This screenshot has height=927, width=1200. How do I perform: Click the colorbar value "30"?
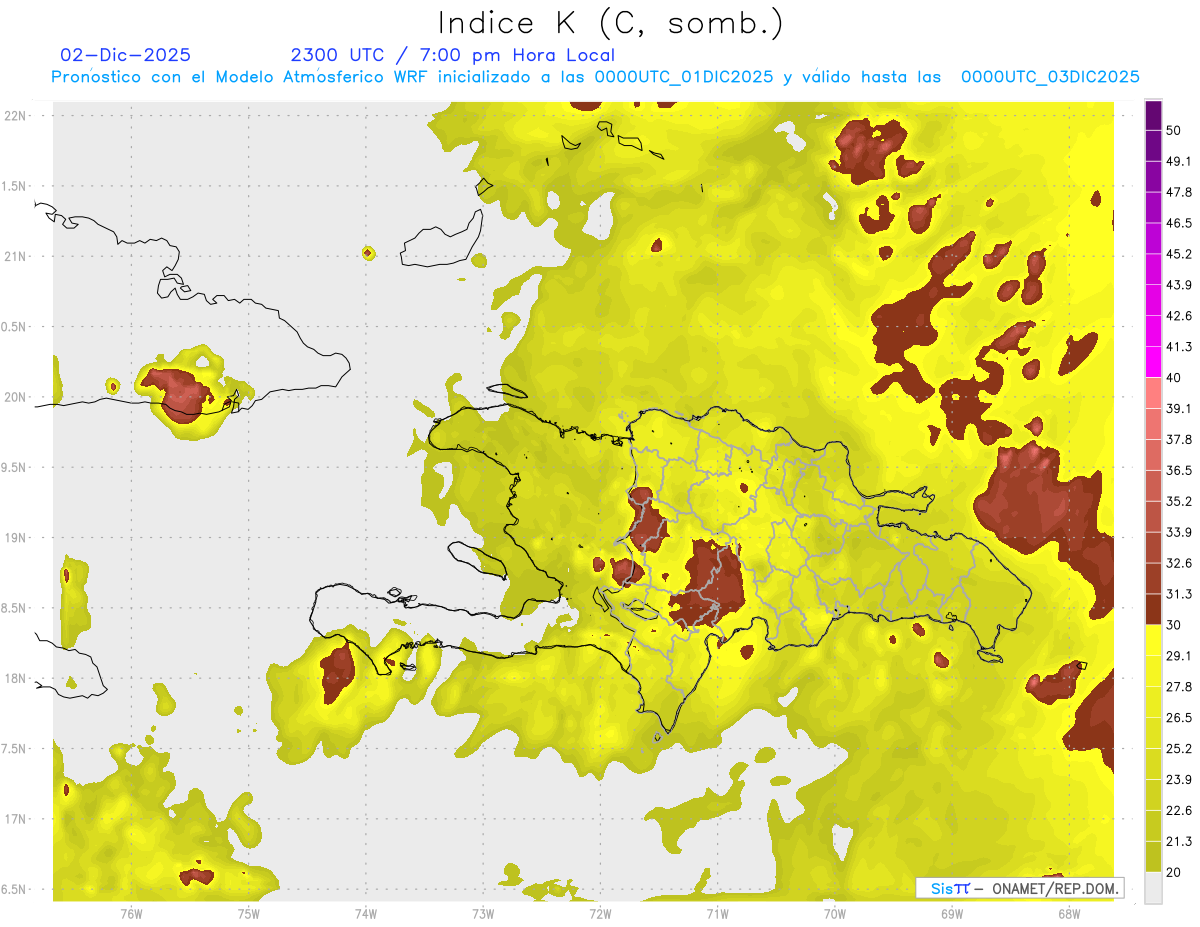(1174, 625)
